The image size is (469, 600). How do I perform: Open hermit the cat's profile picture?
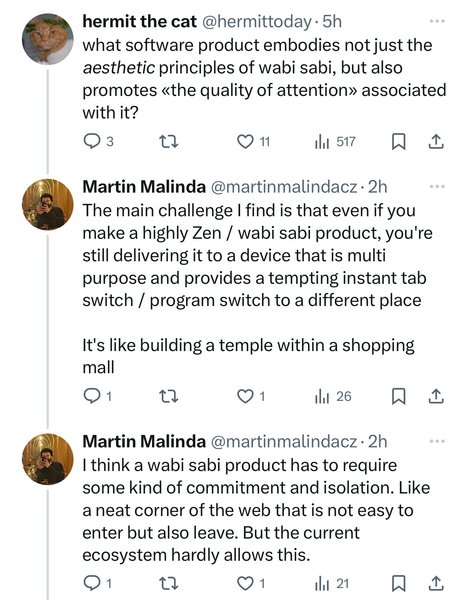pyautogui.click(x=47, y=39)
